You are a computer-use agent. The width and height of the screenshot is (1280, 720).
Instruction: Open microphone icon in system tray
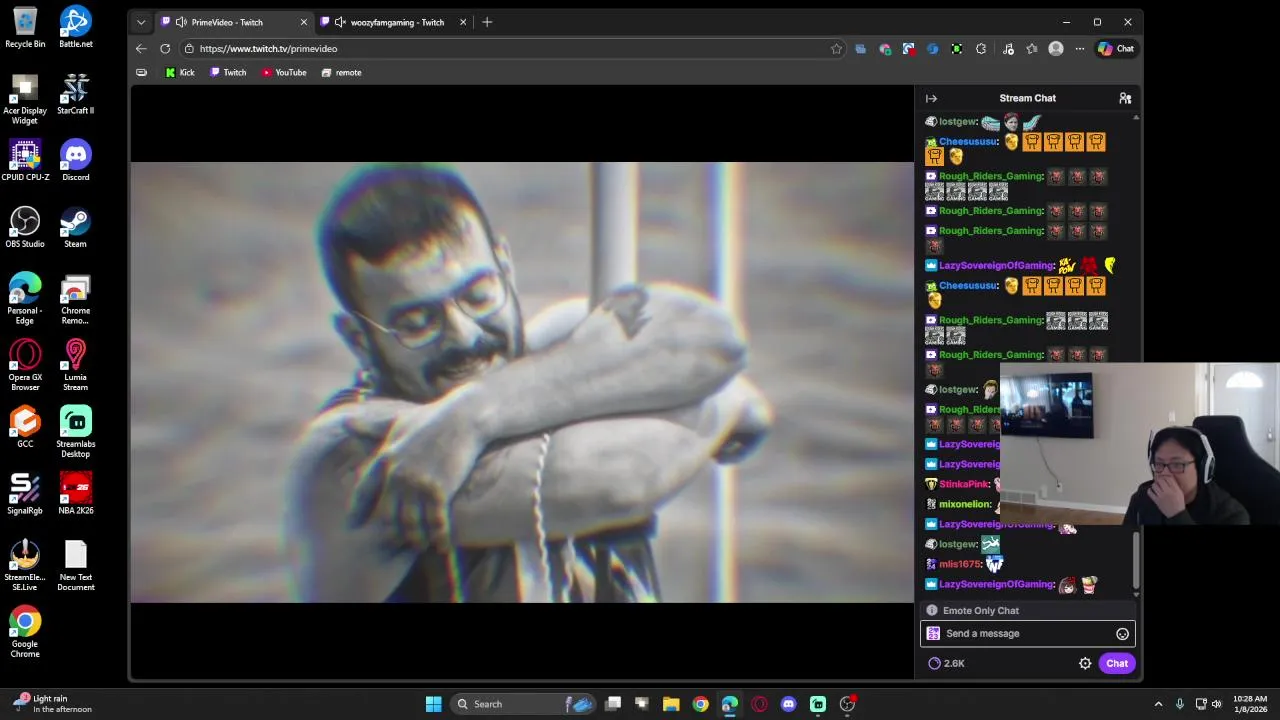coord(1180,704)
